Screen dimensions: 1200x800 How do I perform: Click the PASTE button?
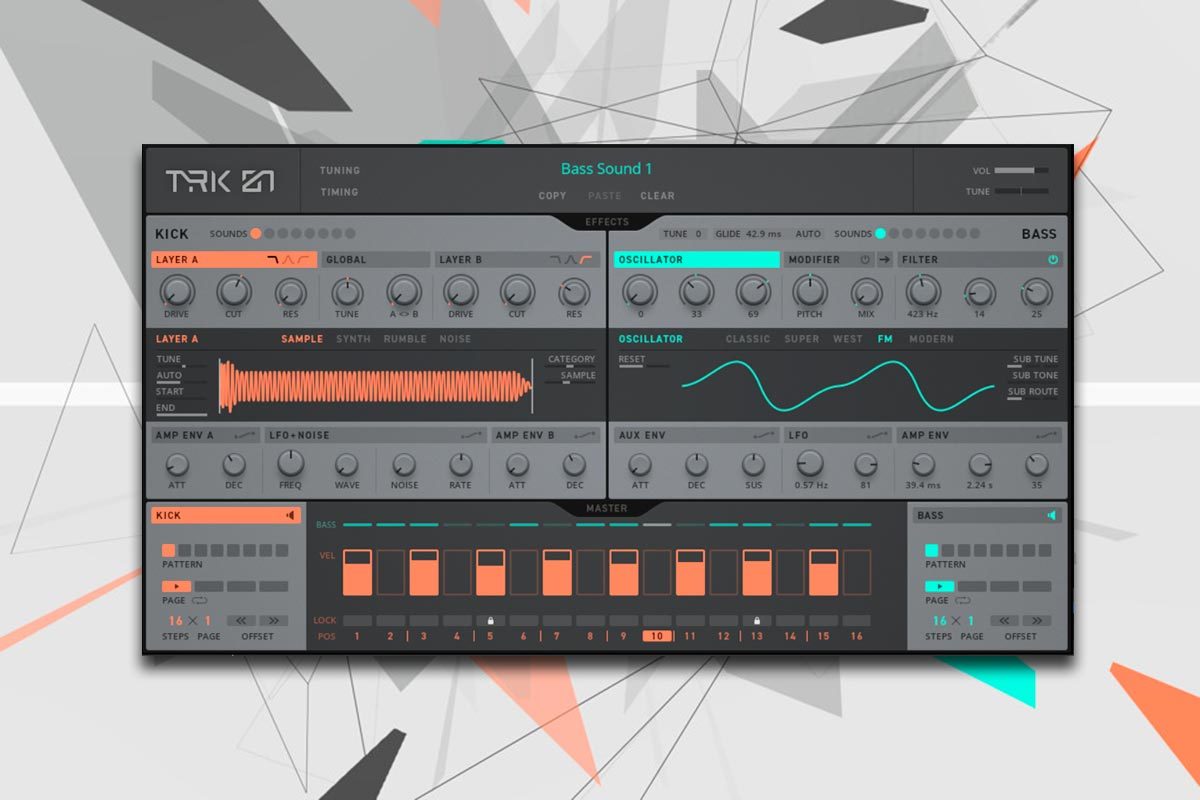coord(605,196)
